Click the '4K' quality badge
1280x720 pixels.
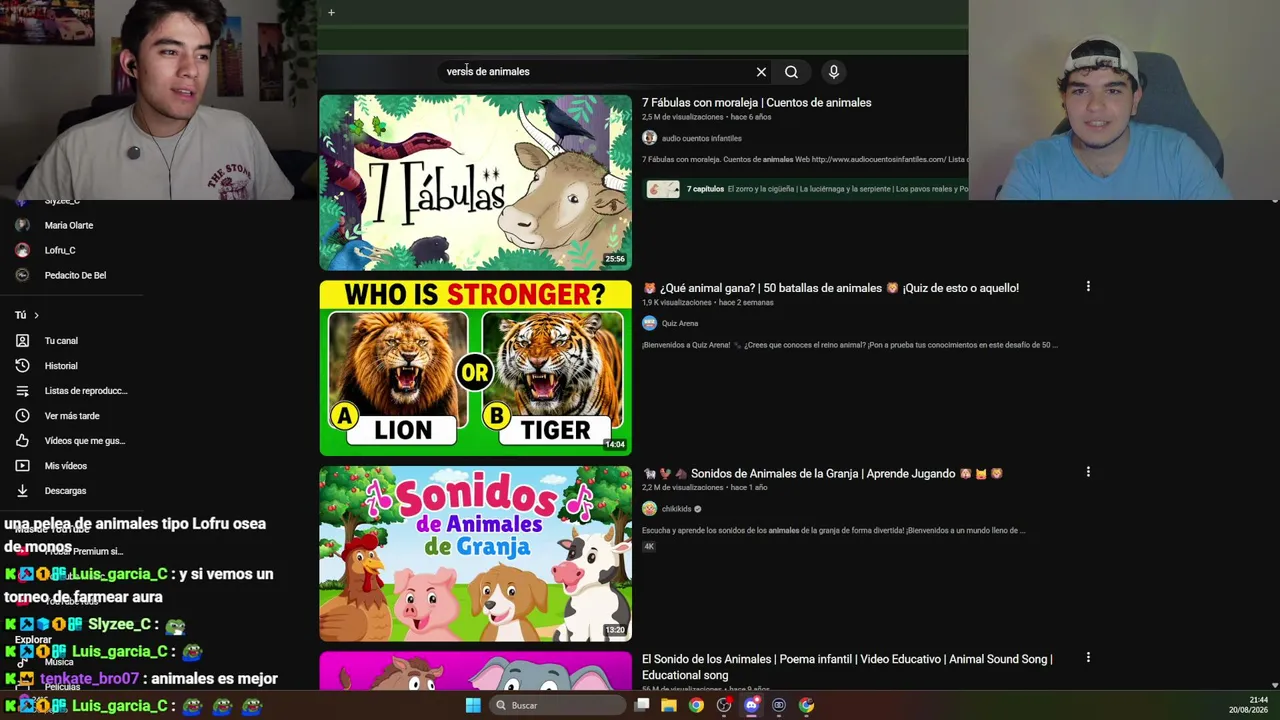(x=649, y=547)
